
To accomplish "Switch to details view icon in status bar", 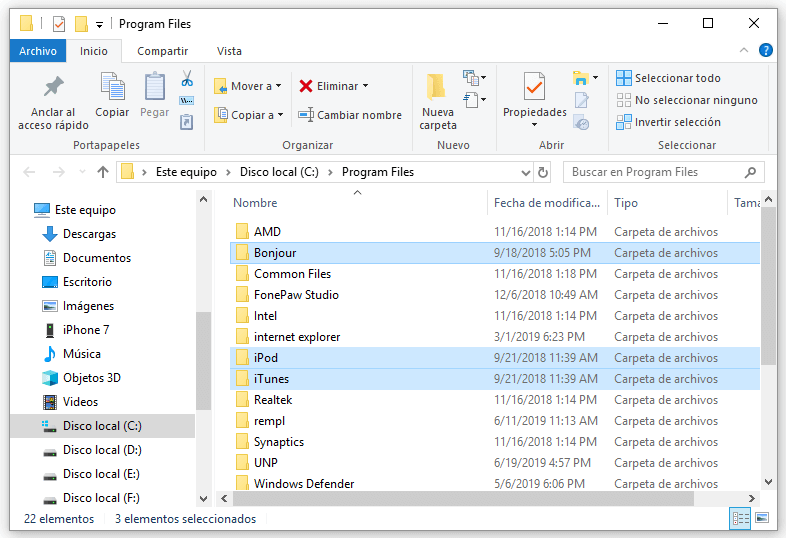I will point(740,518).
